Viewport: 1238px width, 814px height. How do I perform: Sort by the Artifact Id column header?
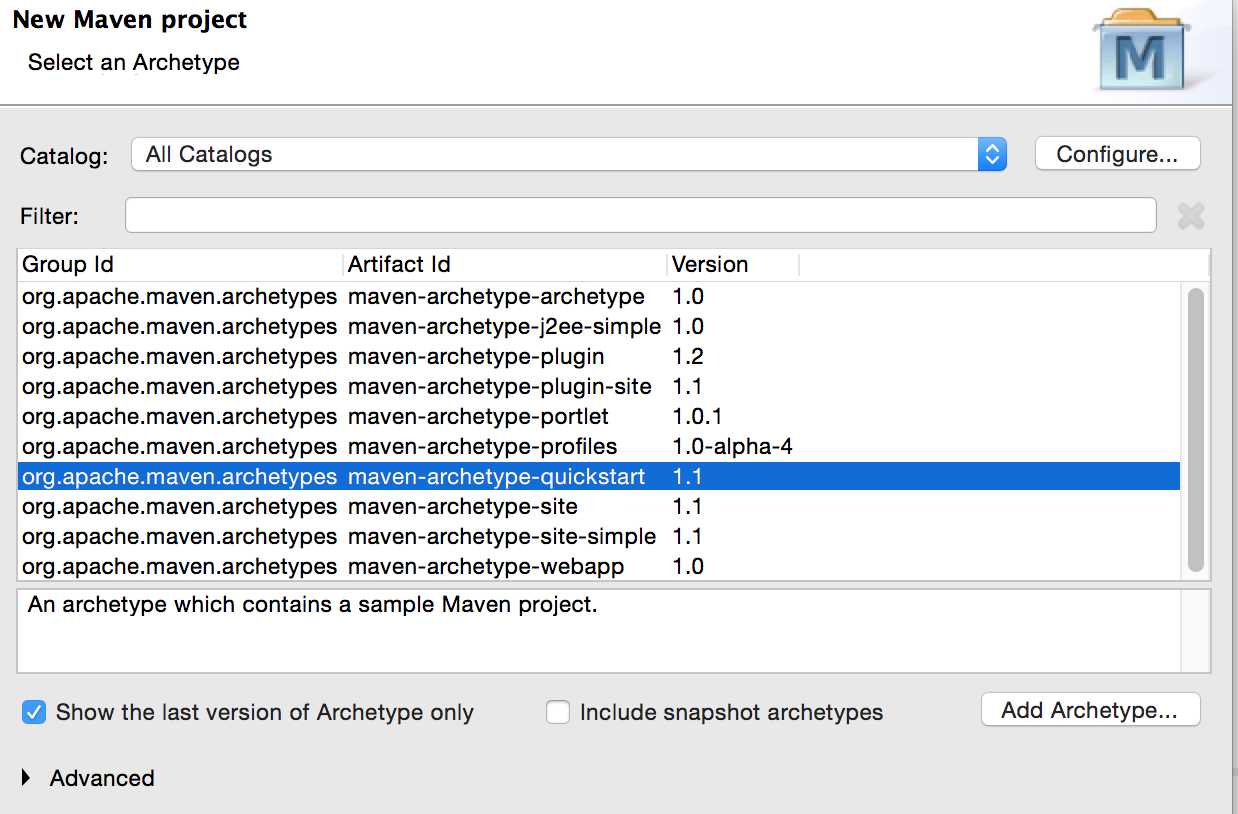click(x=504, y=265)
